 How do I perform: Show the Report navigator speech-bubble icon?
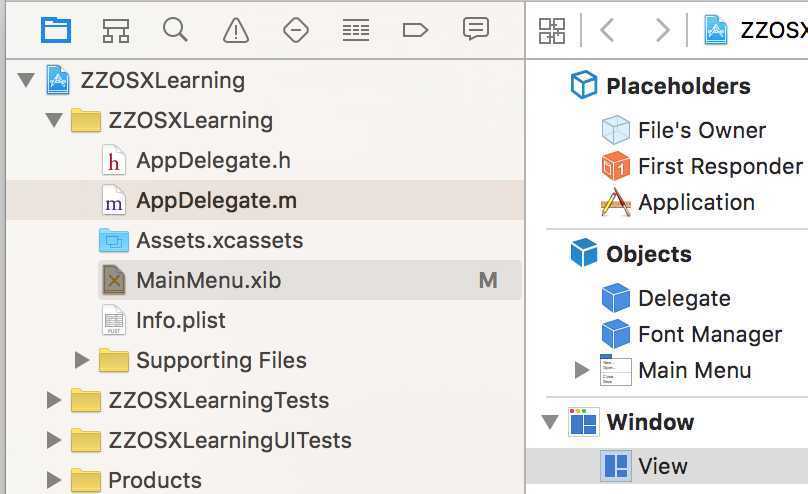click(x=476, y=30)
